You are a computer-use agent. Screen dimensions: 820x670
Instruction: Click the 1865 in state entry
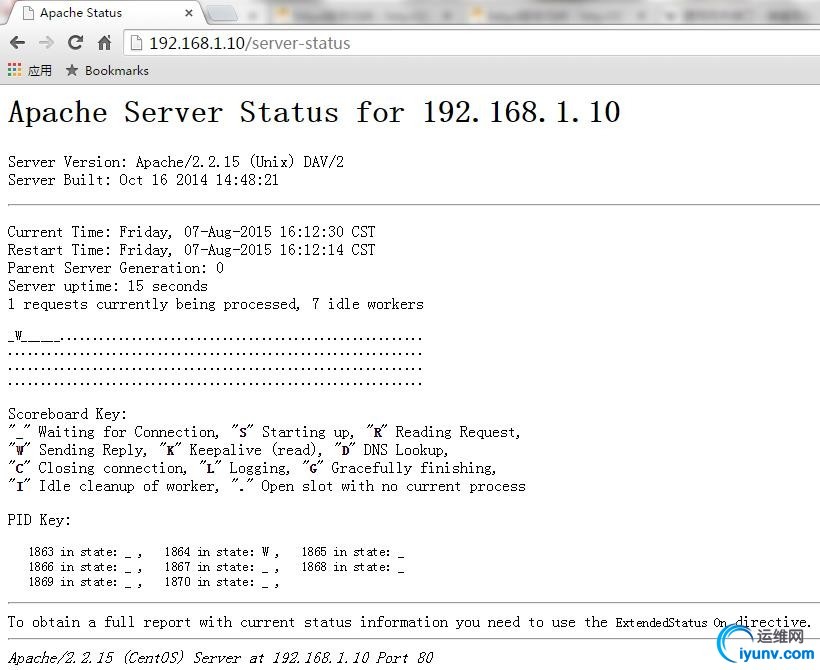coord(352,552)
